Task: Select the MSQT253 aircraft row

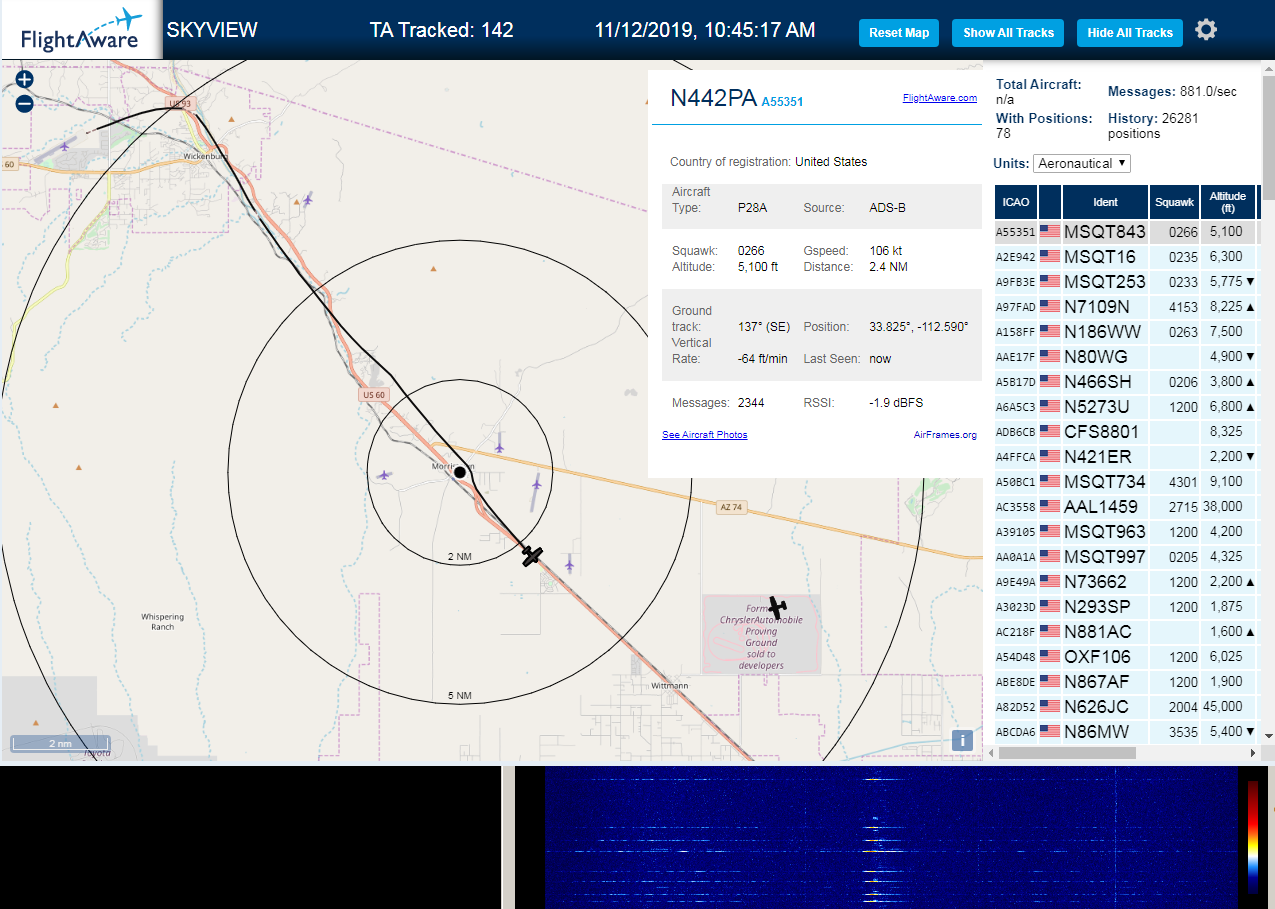Action: tap(1125, 282)
